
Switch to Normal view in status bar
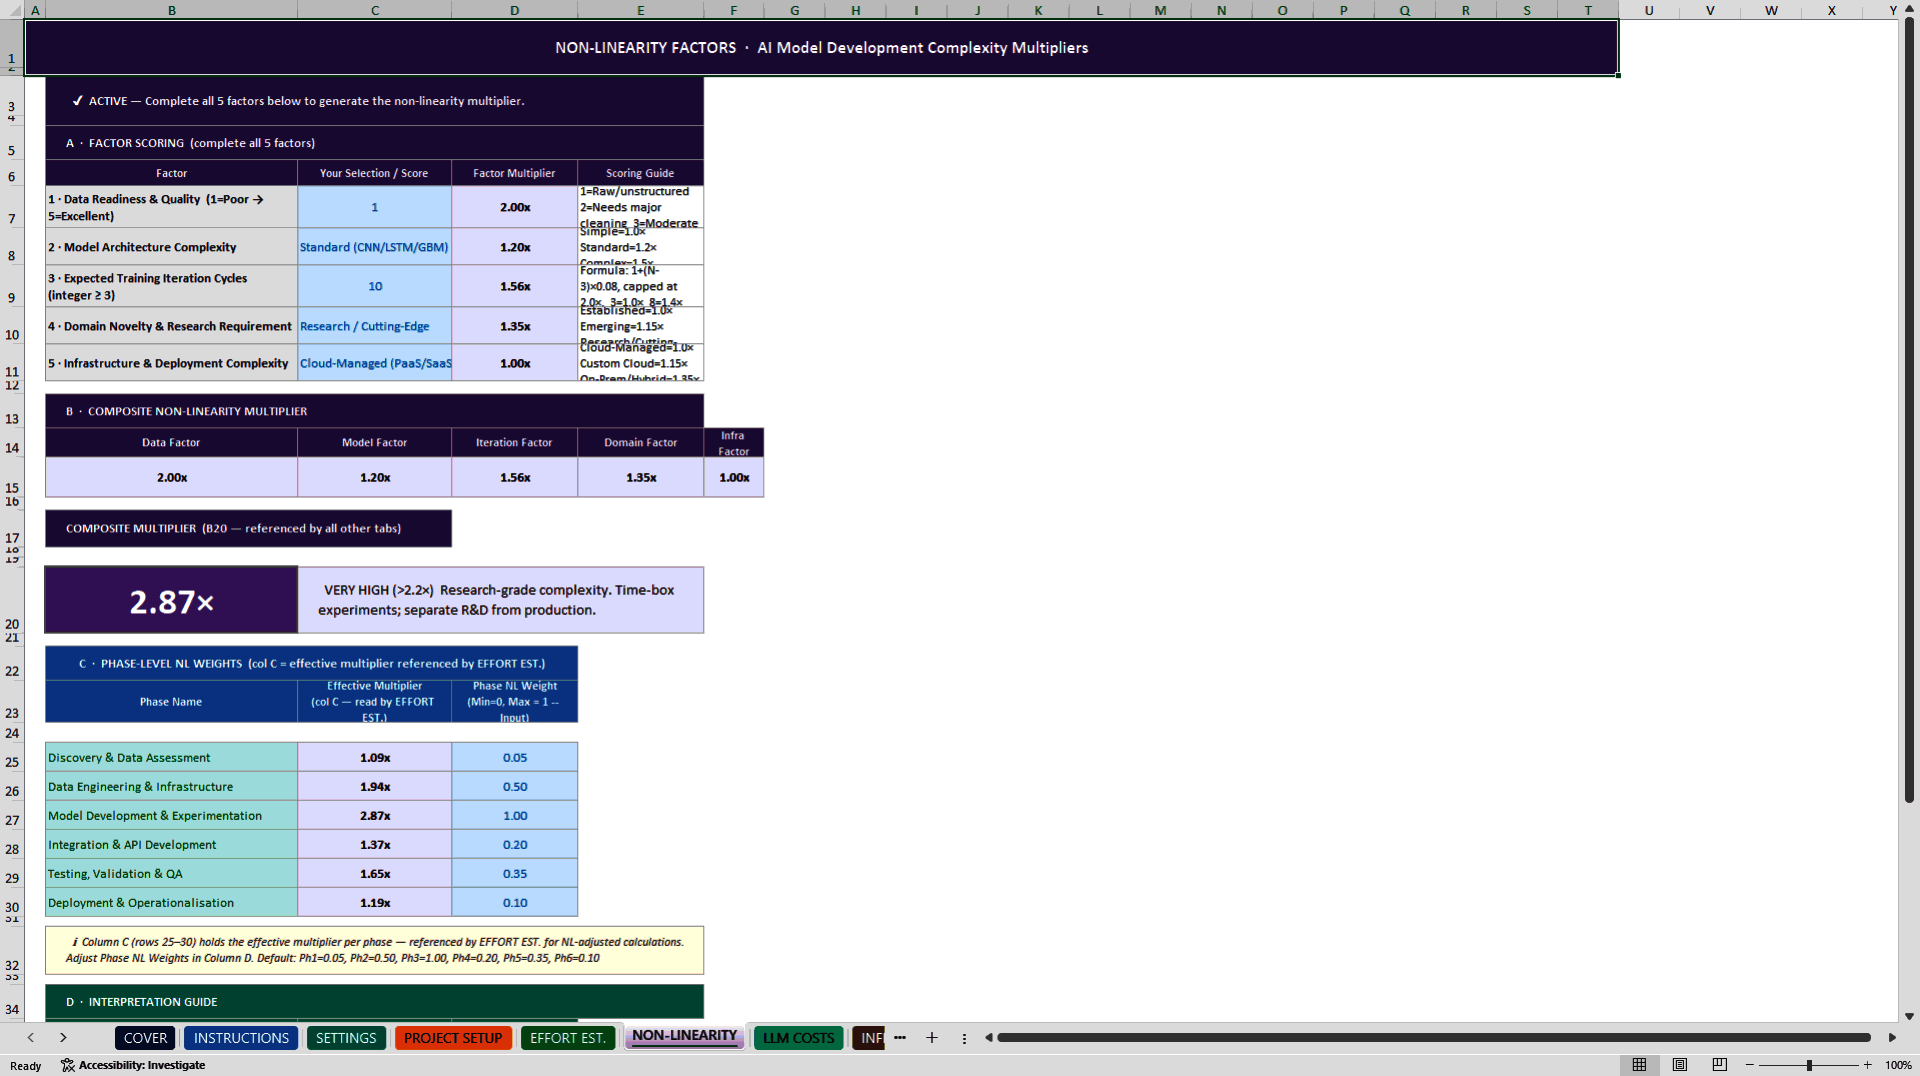pyautogui.click(x=1639, y=1065)
